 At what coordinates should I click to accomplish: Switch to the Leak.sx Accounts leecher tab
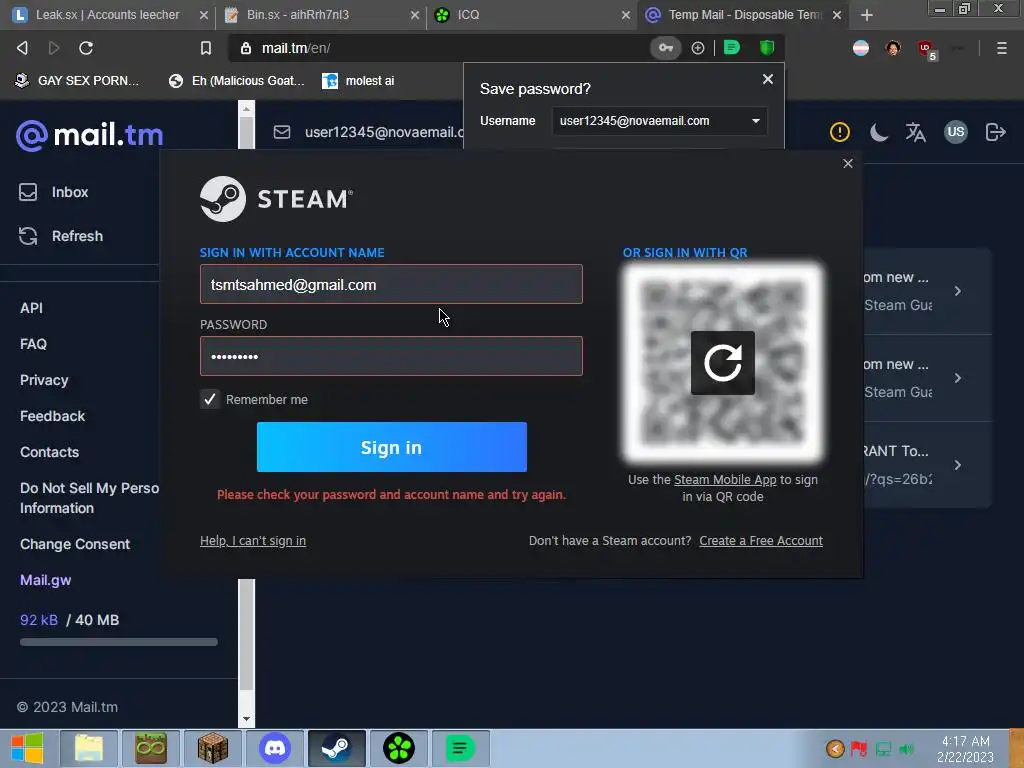click(x=107, y=14)
